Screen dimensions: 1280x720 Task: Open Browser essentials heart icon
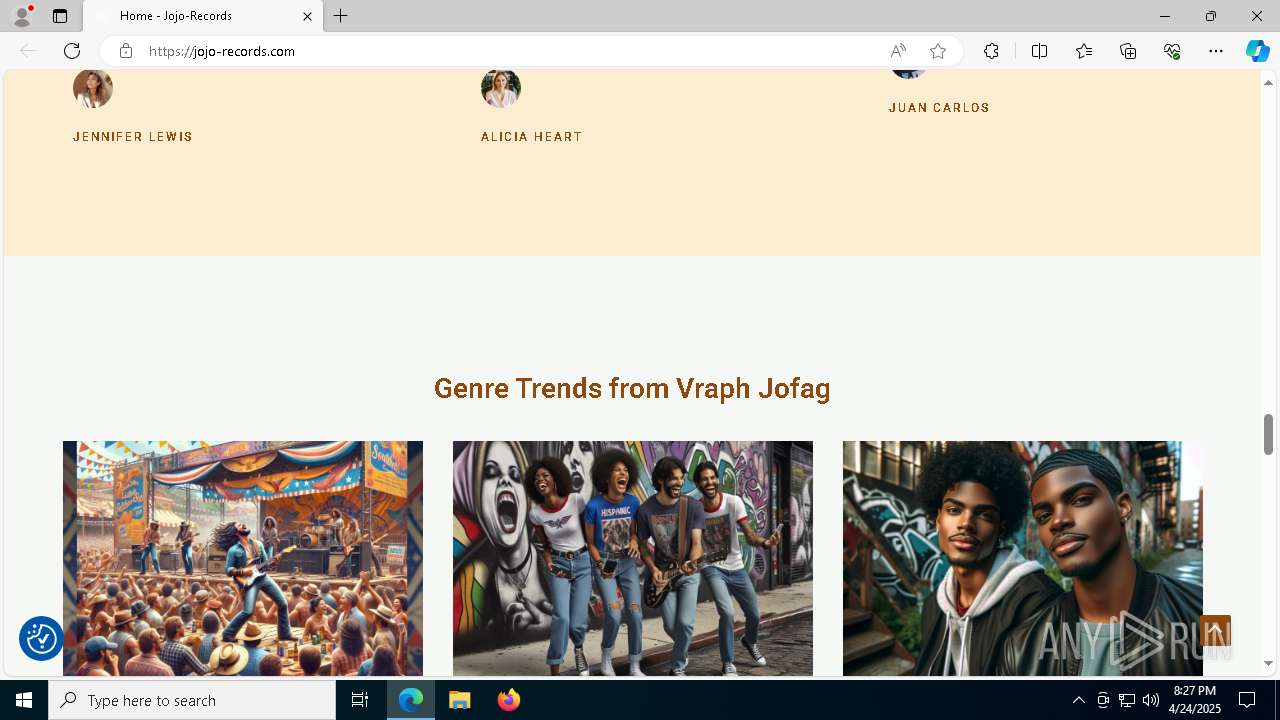[x=1172, y=51]
